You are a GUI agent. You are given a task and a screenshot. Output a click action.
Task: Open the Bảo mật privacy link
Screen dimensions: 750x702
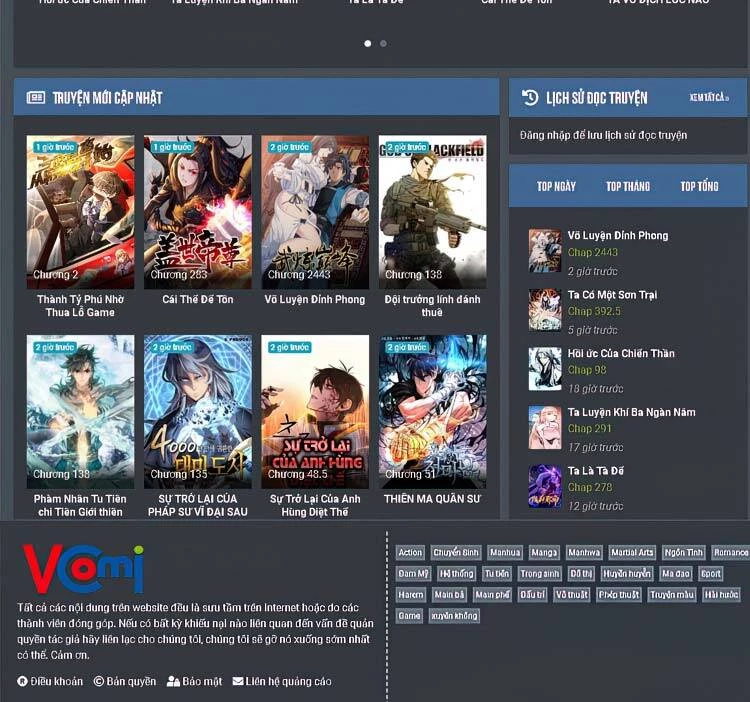[195, 682]
